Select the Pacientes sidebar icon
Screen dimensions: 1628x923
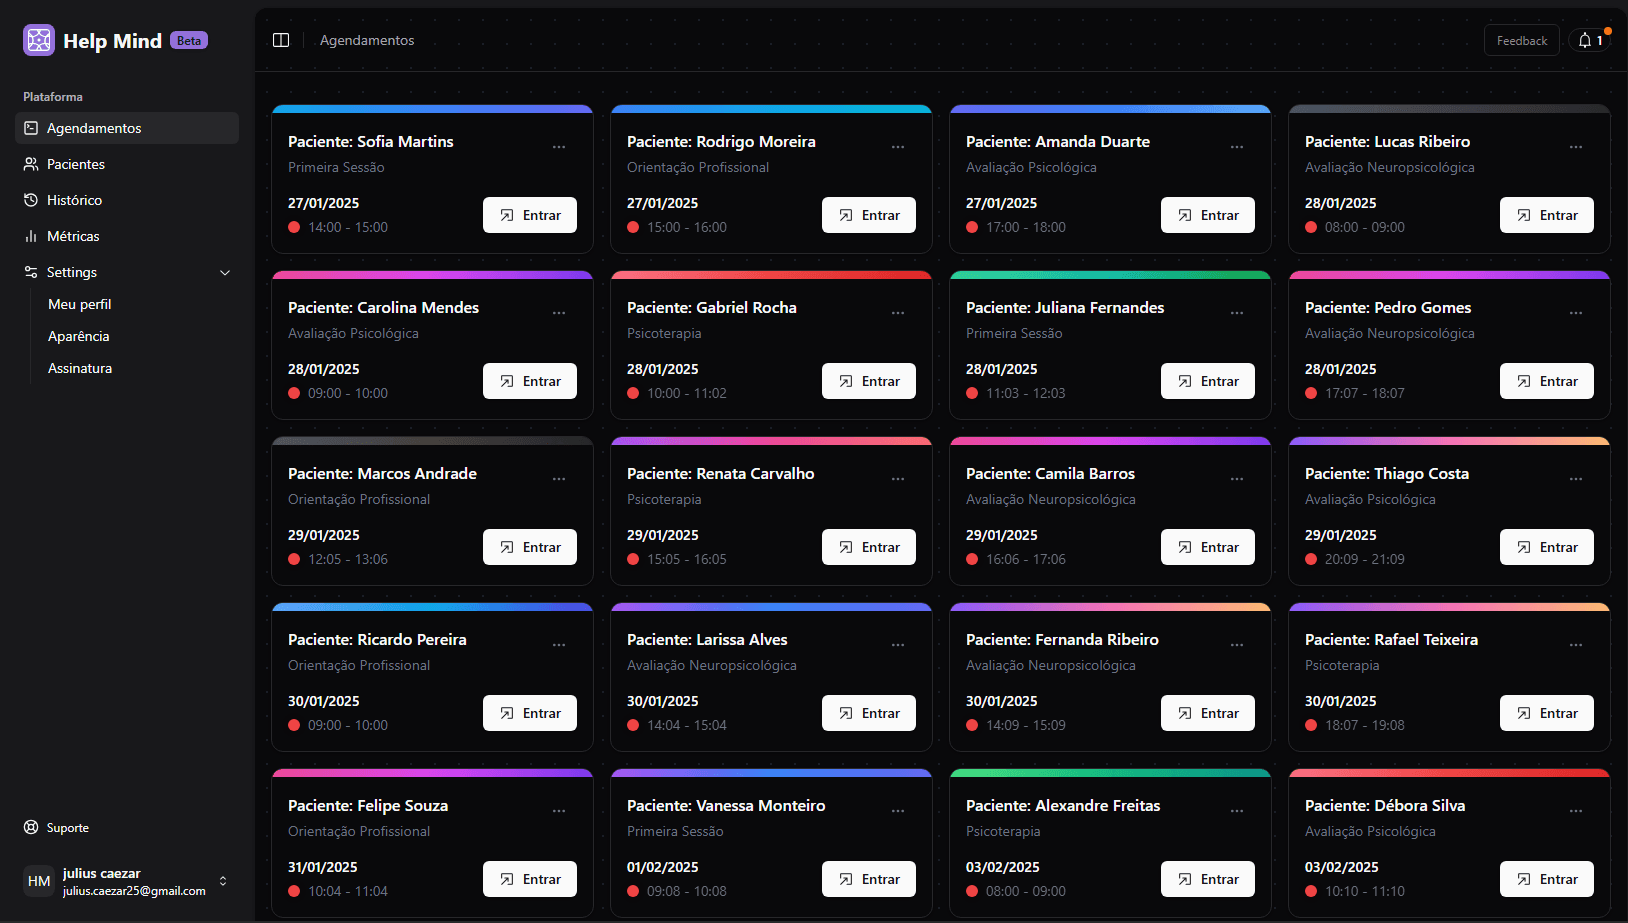[x=31, y=164]
